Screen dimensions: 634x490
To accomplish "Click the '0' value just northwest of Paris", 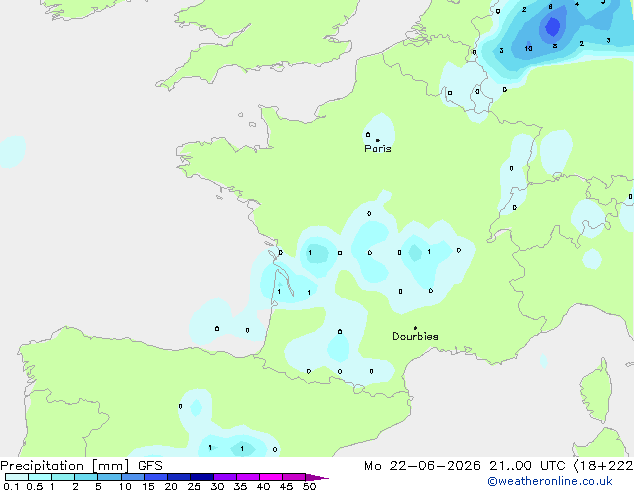I will pyautogui.click(x=368, y=134).
